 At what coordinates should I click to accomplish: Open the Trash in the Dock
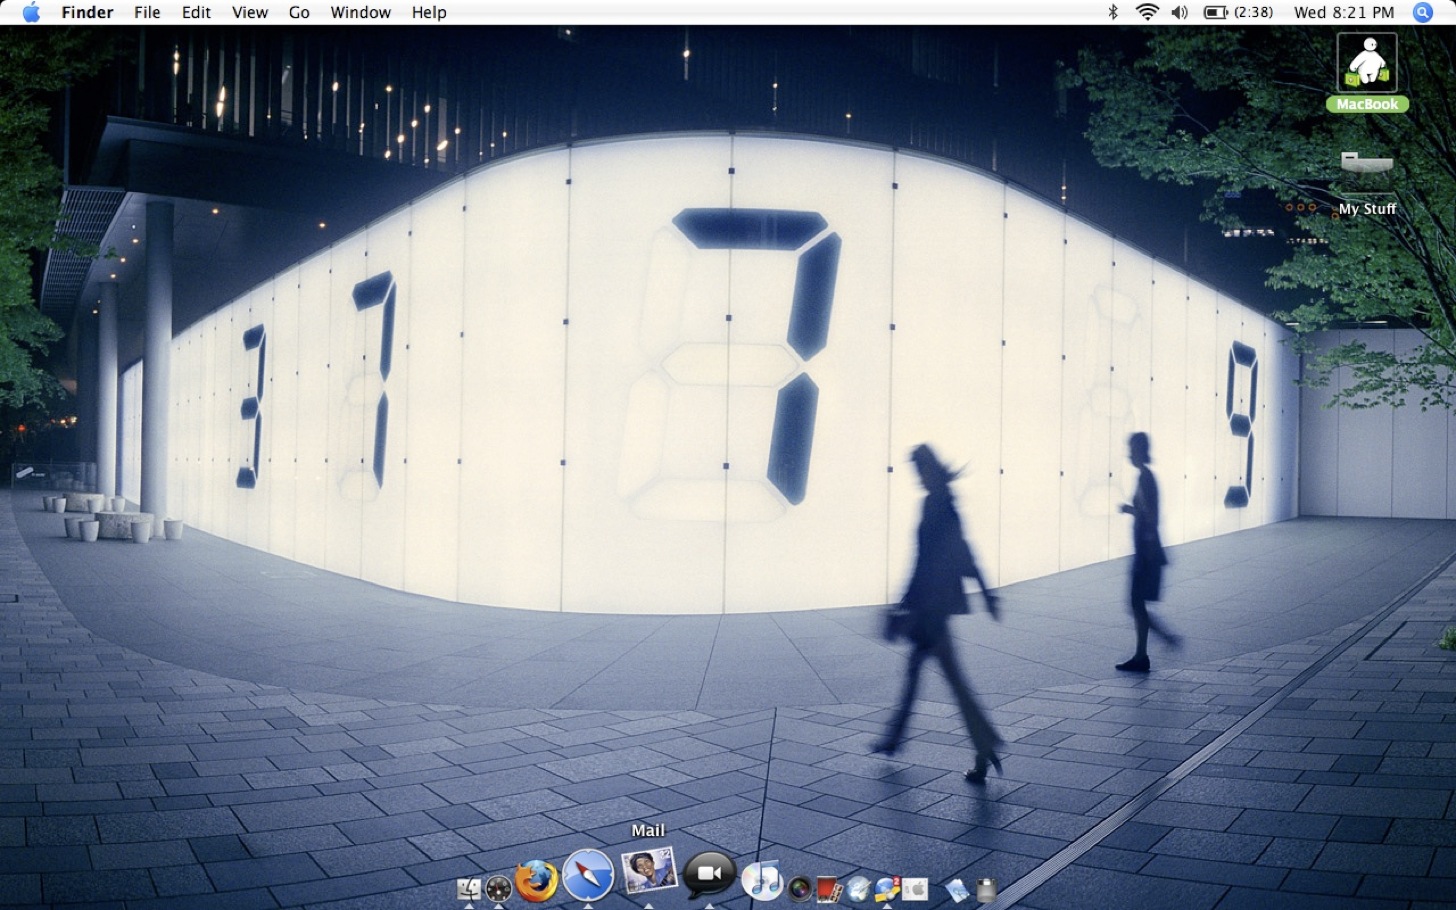(x=986, y=890)
